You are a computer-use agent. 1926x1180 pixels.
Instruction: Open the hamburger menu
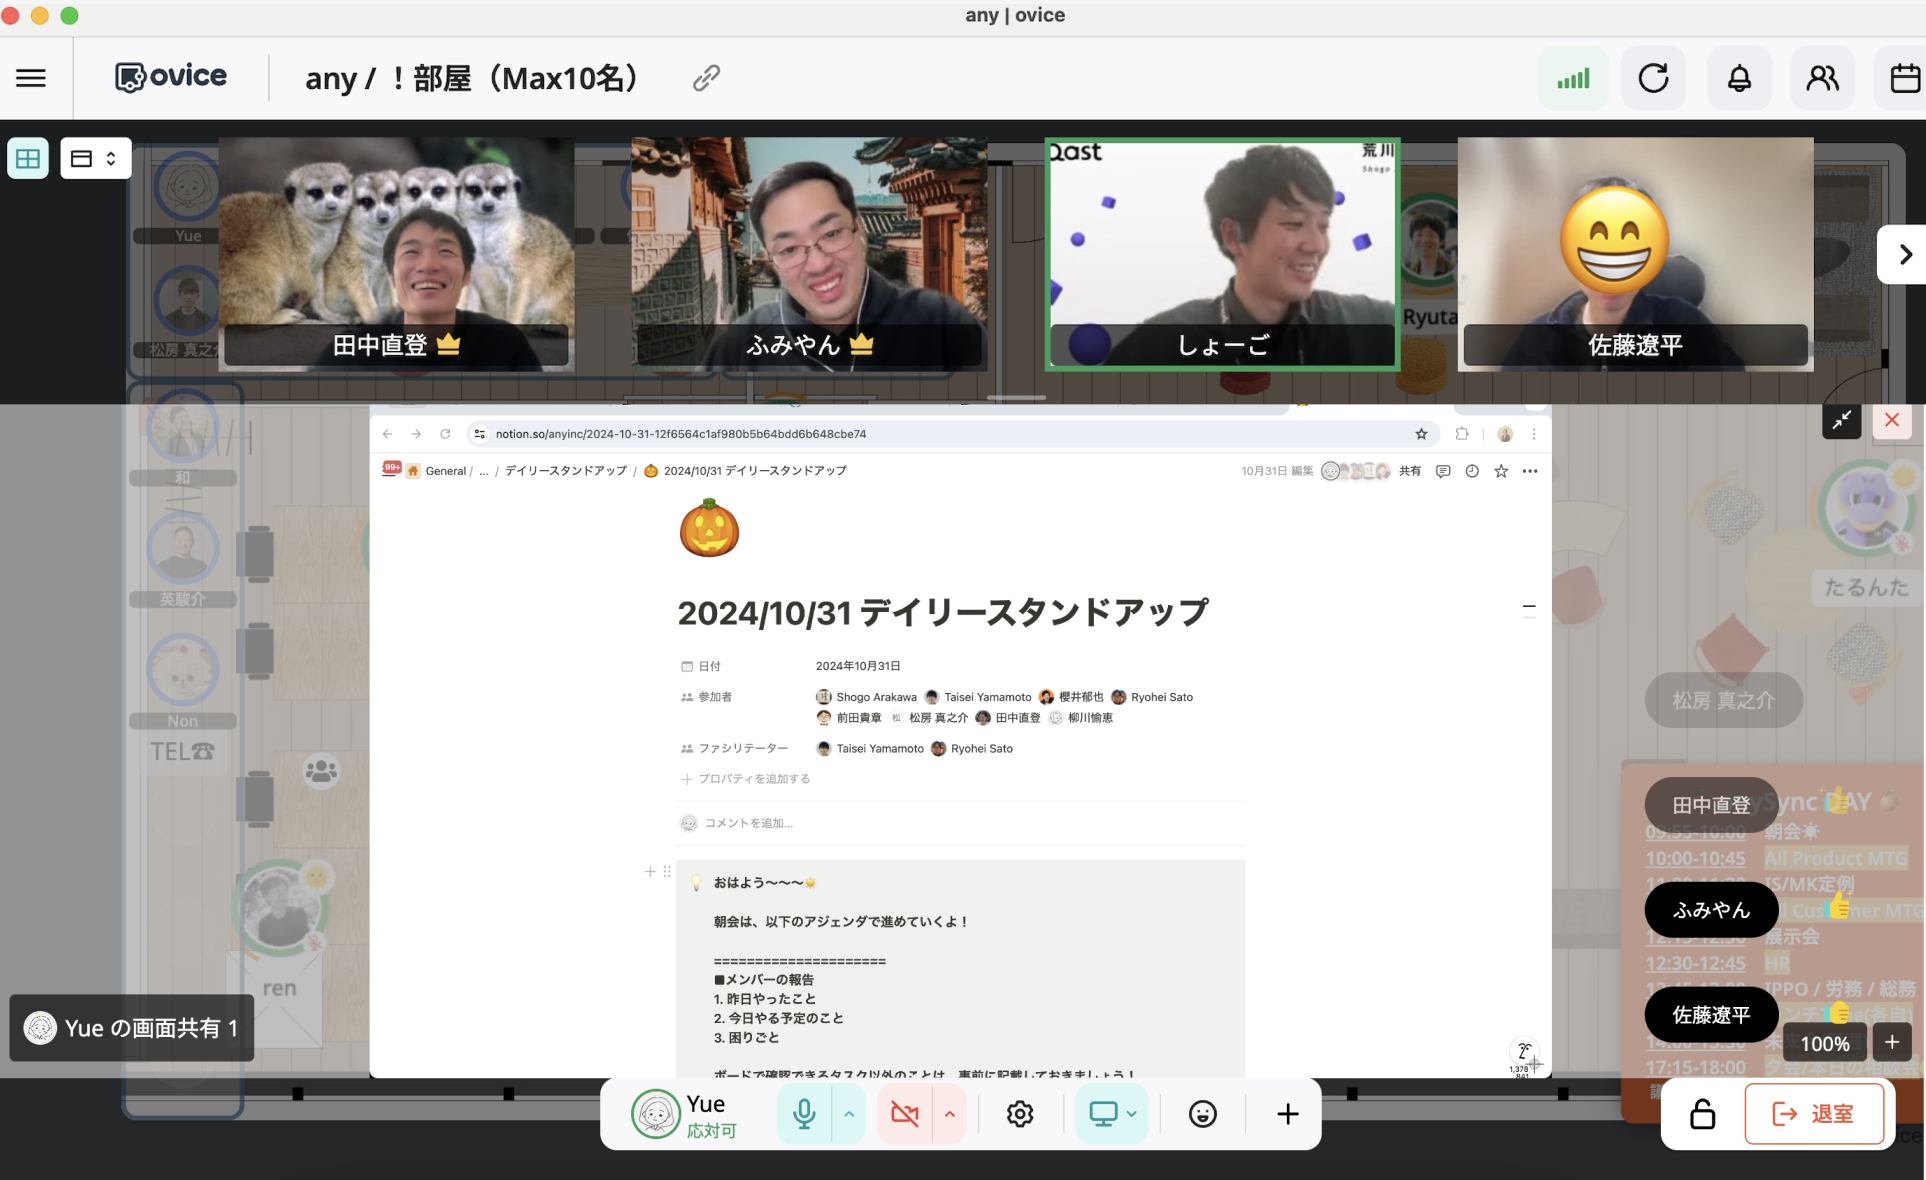[x=31, y=78]
